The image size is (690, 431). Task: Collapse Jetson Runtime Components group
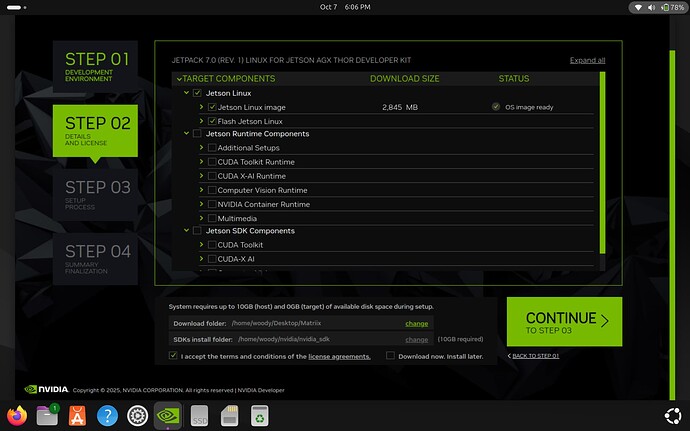(186, 133)
